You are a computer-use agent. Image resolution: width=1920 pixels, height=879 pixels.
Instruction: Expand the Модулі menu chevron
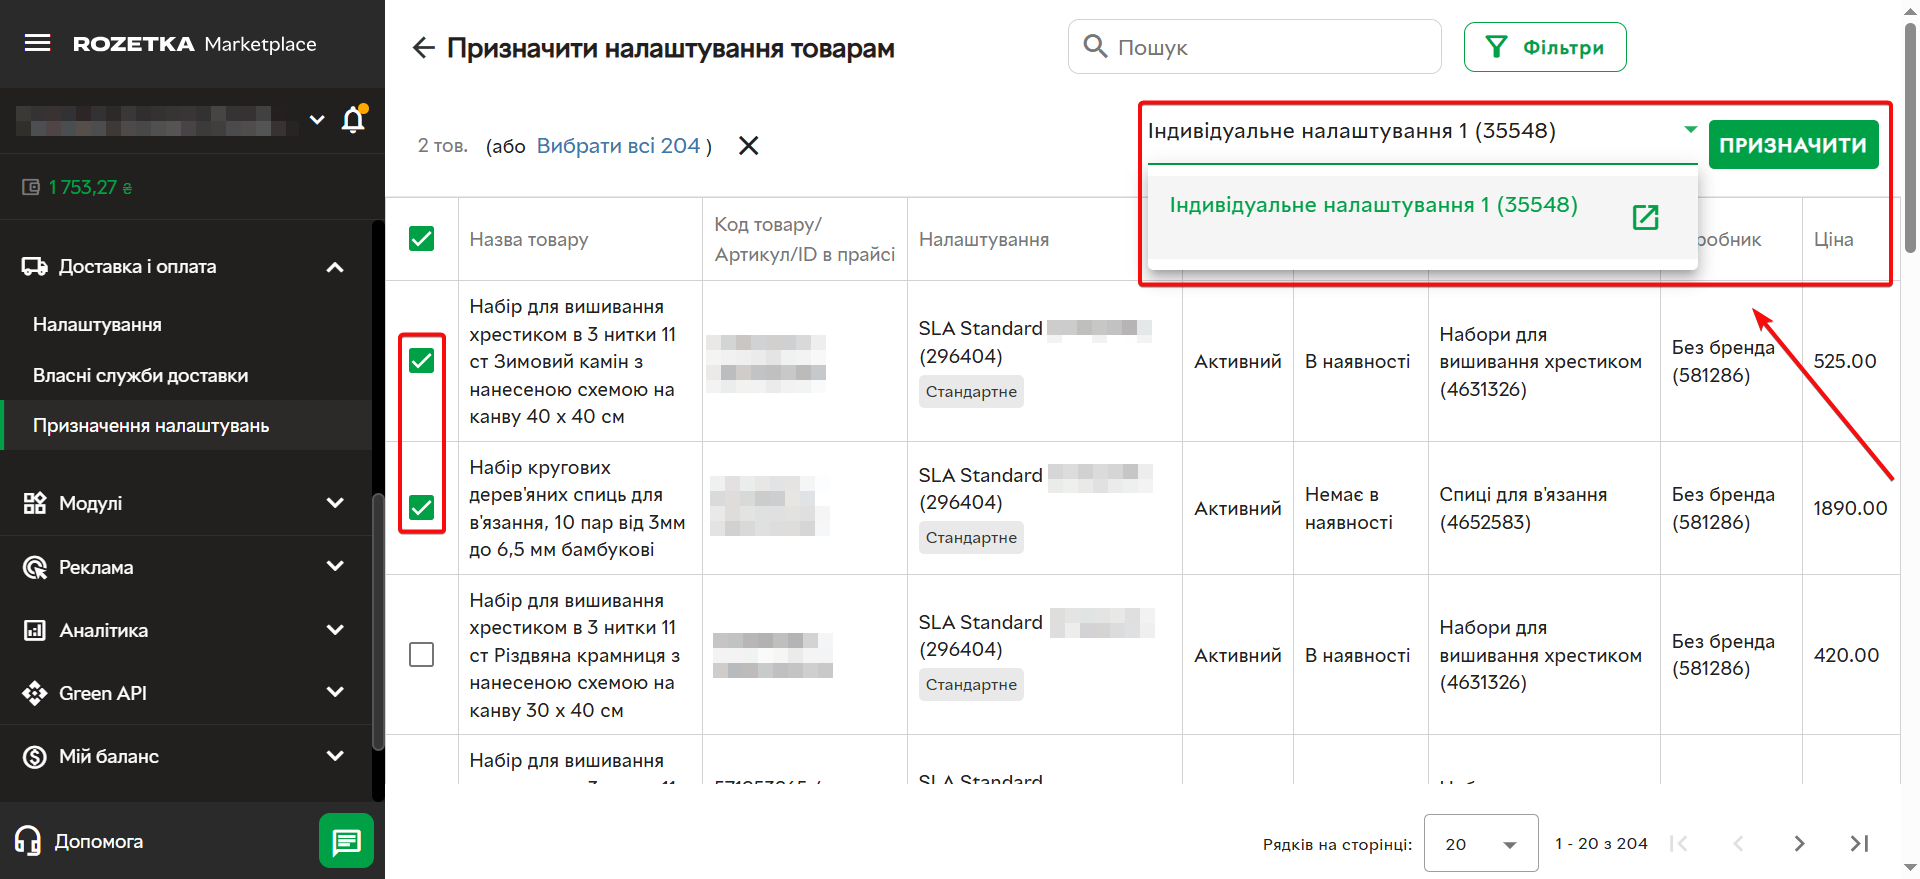pos(336,503)
